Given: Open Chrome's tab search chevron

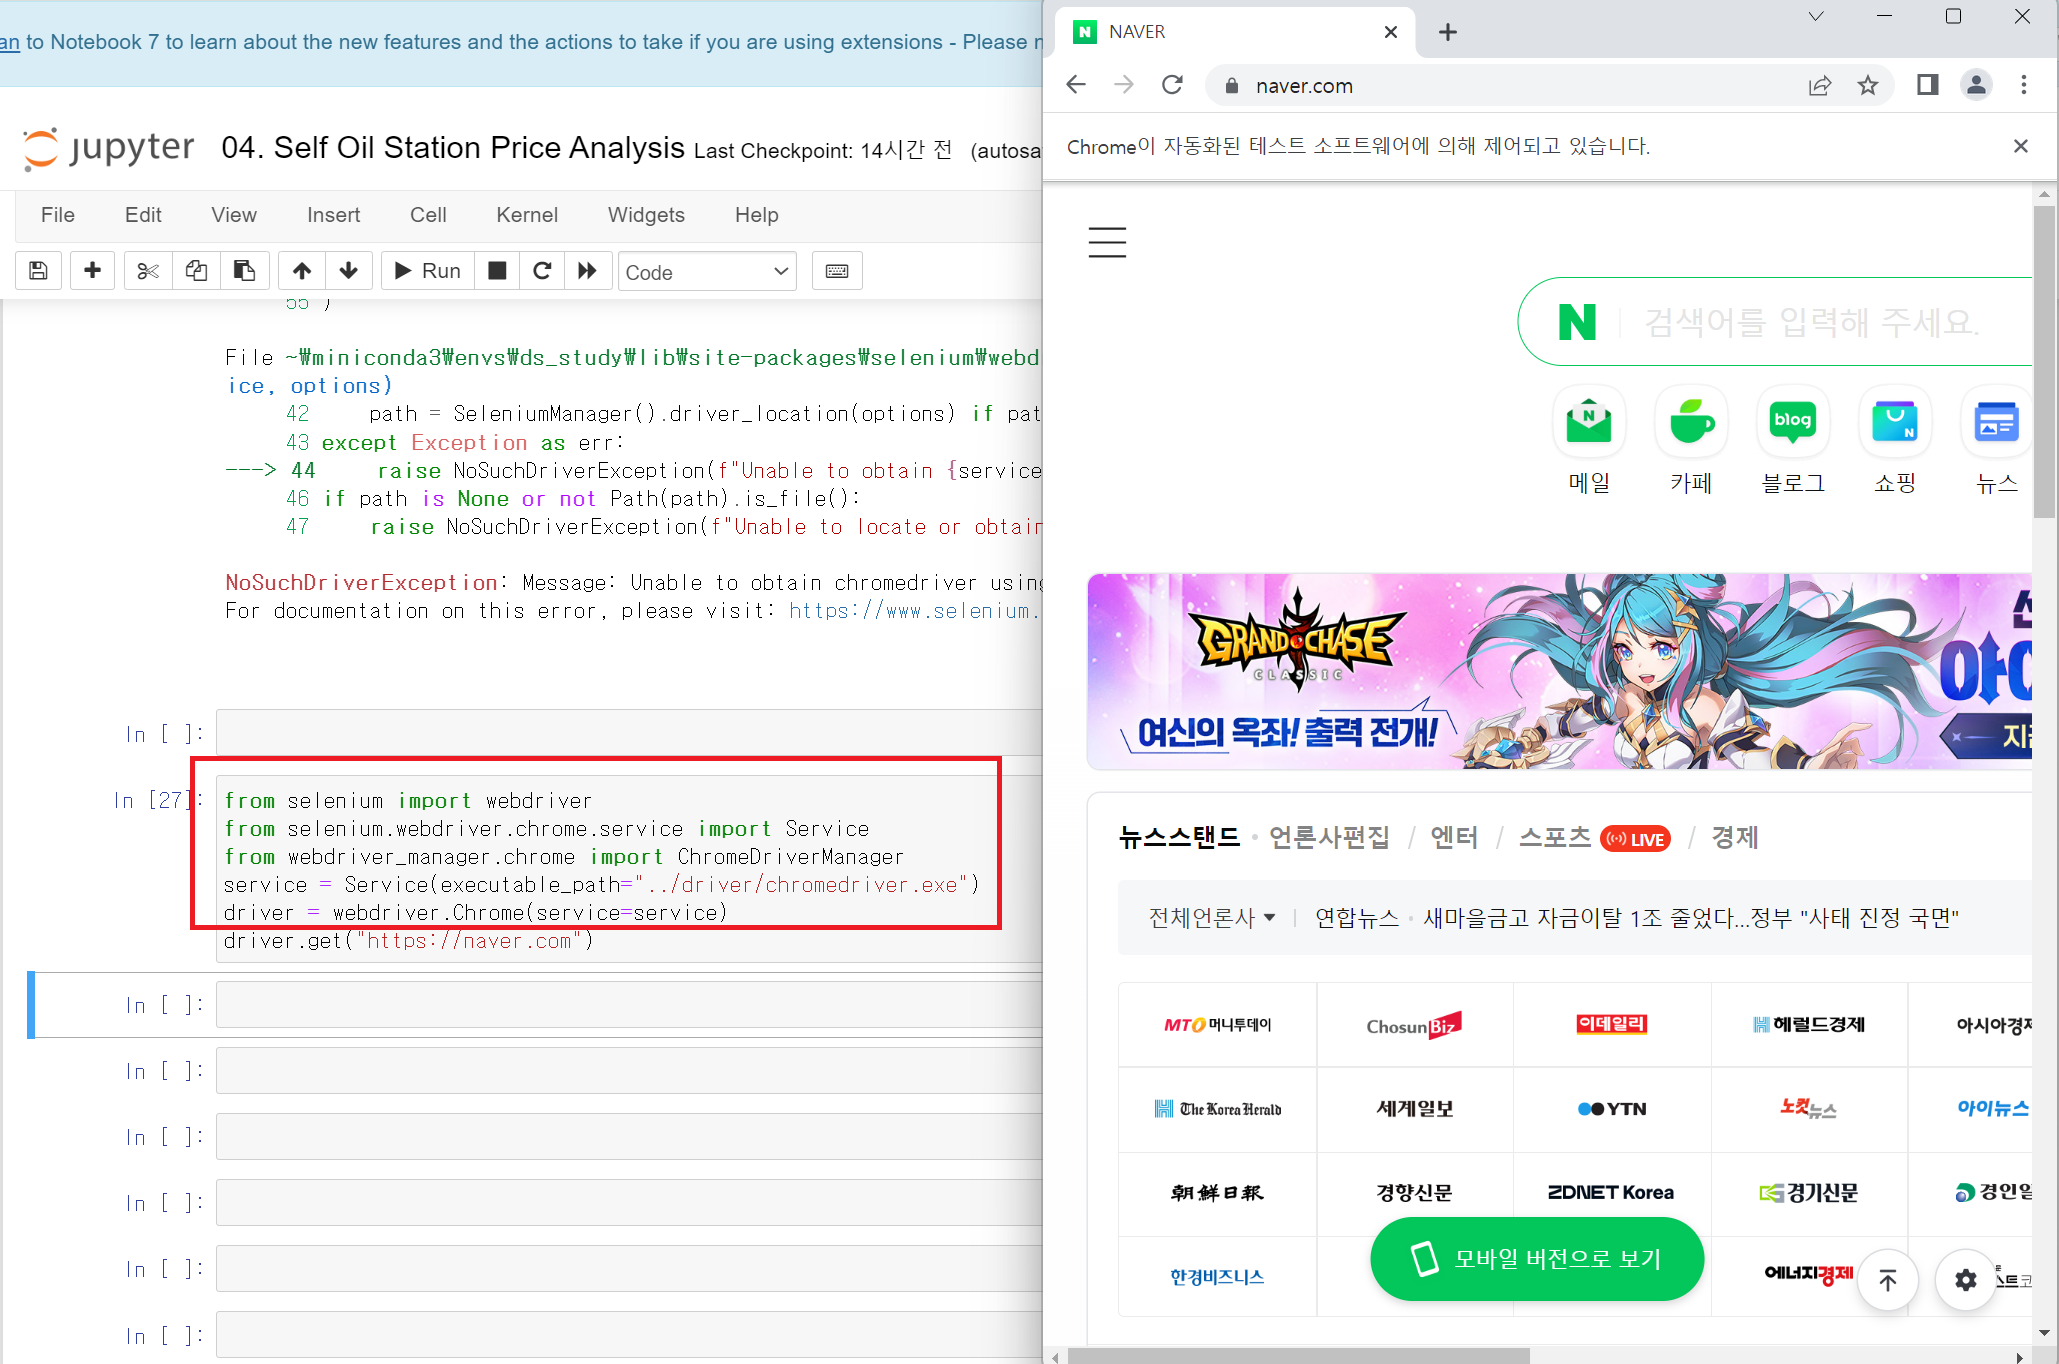Looking at the screenshot, I should 1816,17.
